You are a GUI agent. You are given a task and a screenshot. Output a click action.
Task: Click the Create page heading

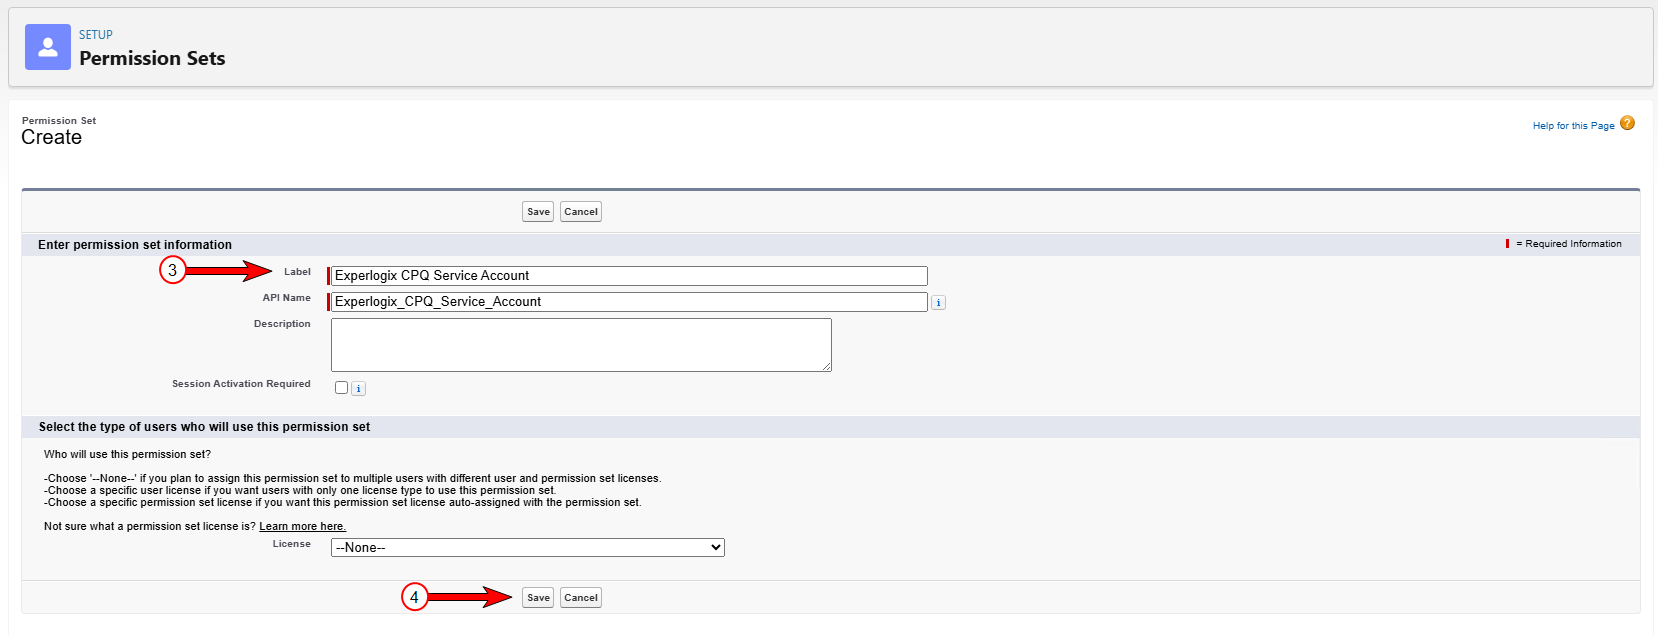(52, 138)
